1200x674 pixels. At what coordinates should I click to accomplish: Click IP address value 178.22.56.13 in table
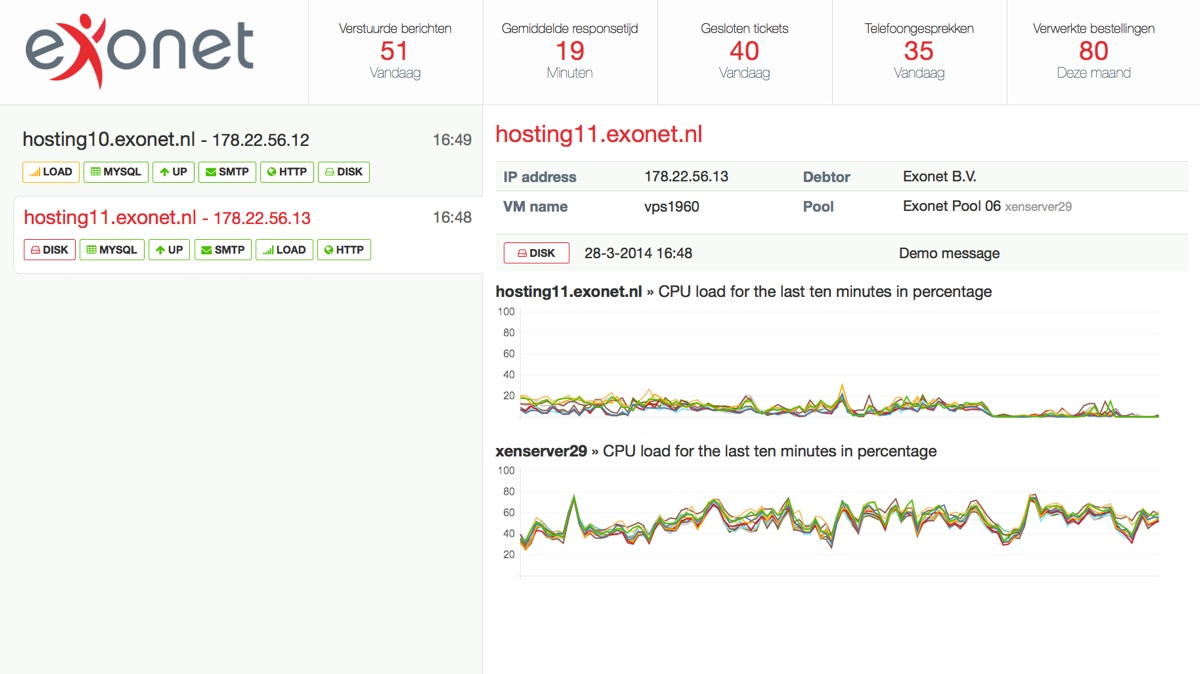coord(686,177)
